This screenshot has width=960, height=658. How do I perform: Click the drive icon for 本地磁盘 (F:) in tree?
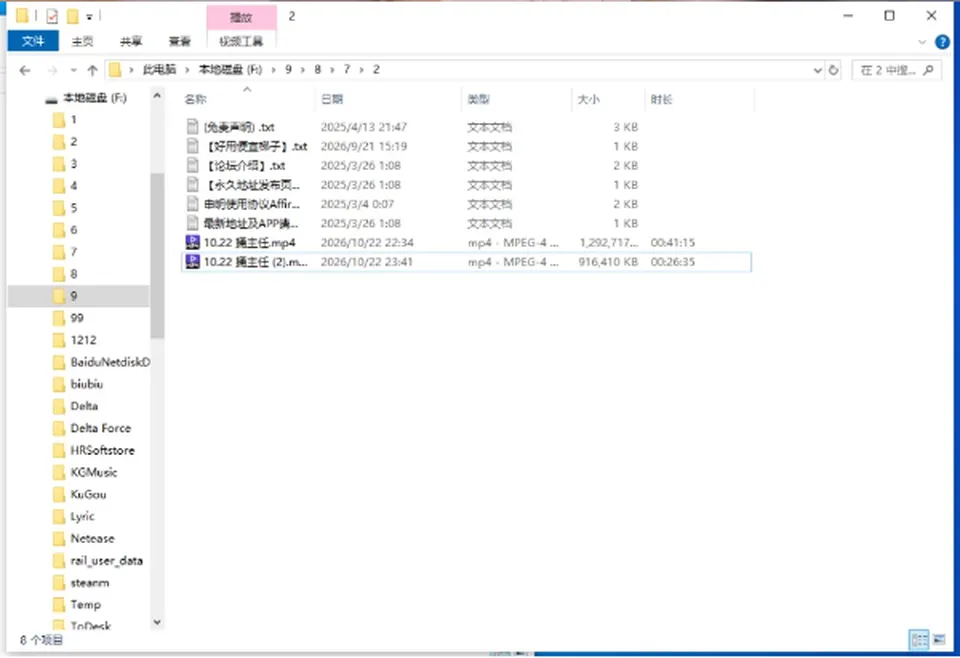pyautogui.click(x=51, y=99)
